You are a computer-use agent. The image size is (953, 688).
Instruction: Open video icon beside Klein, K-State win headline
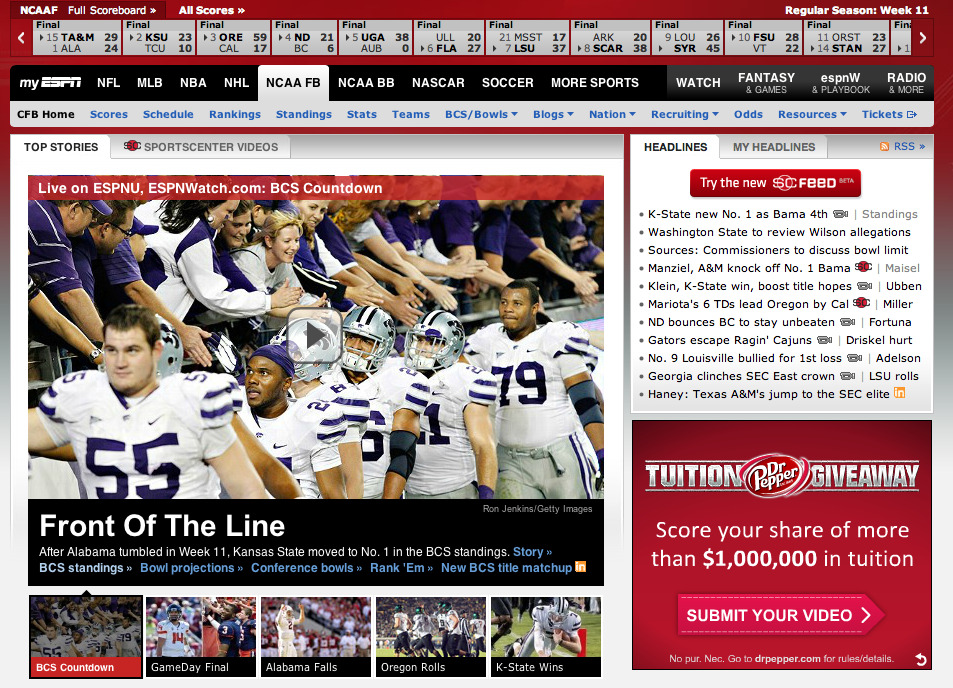[x=865, y=286]
